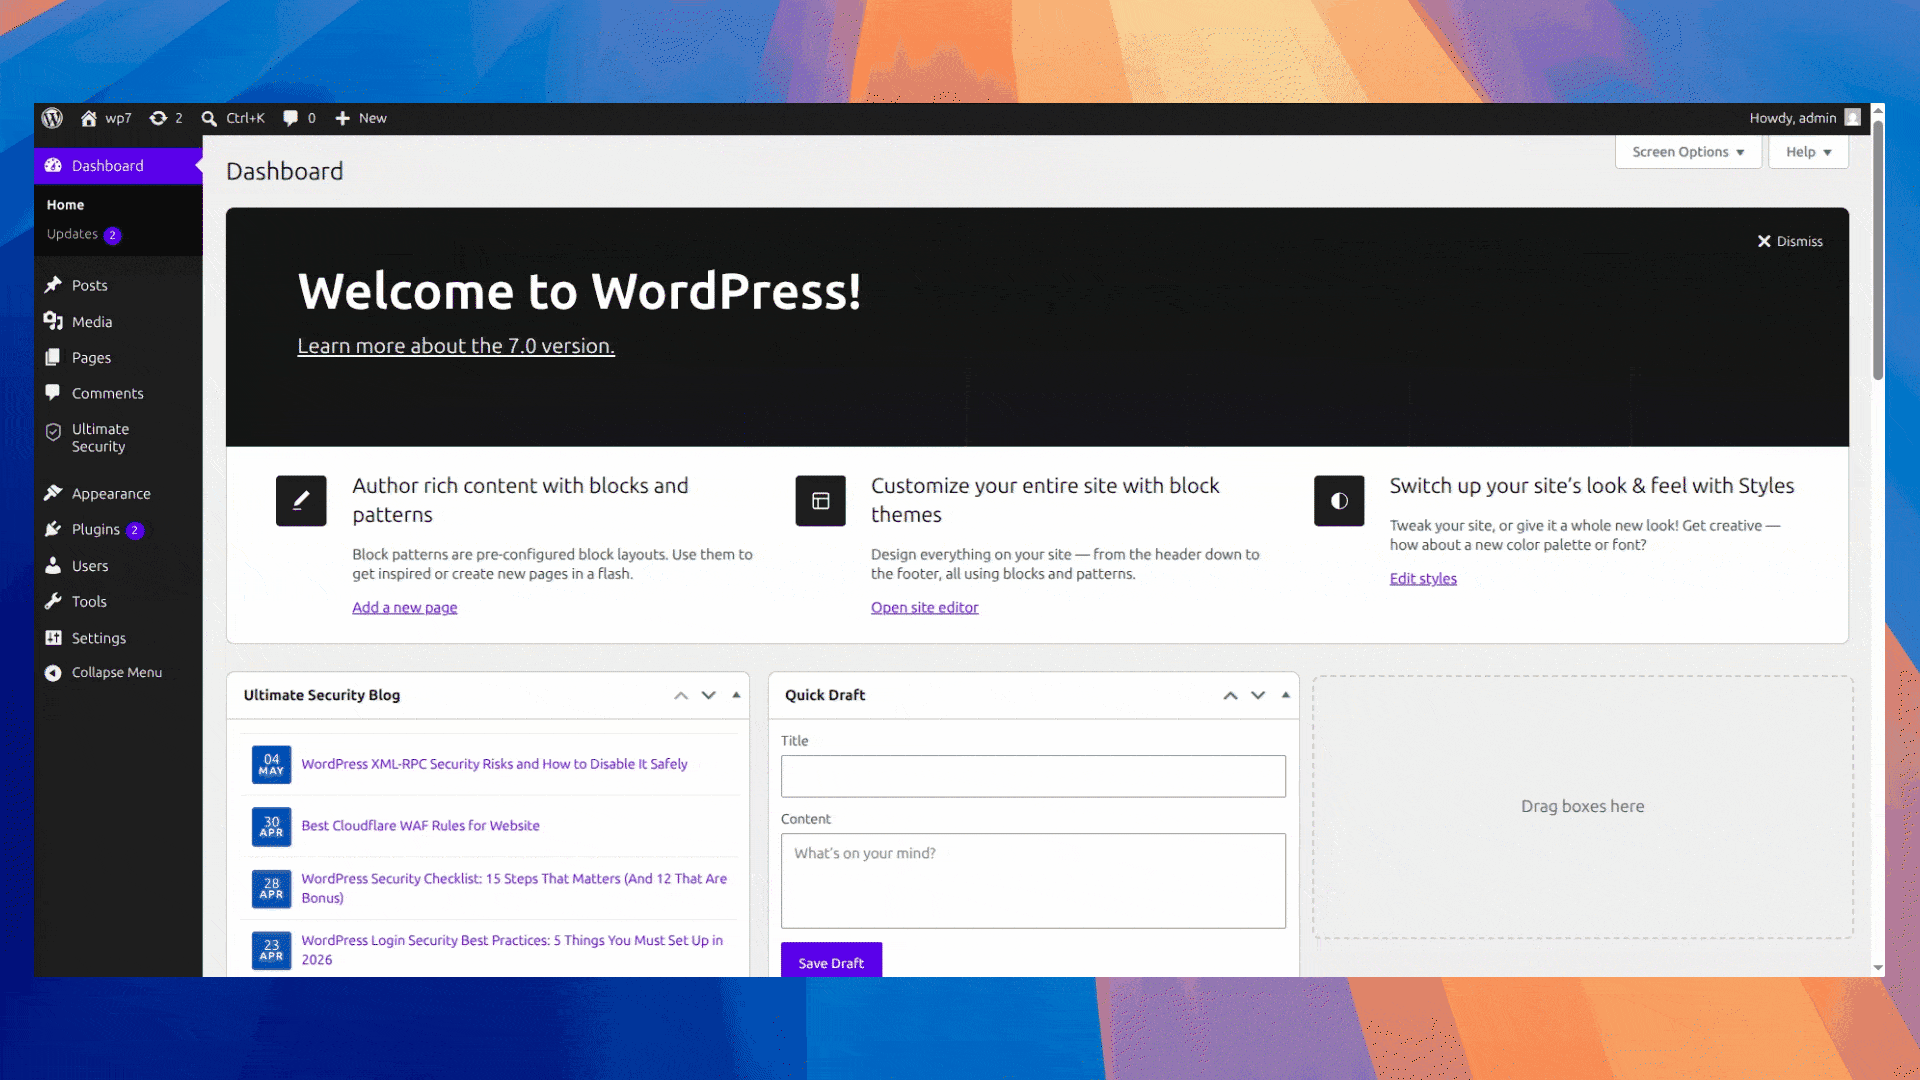Viewport: 1920px width, 1080px height.
Task: Click the Settings sliders icon
Action: 53,637
